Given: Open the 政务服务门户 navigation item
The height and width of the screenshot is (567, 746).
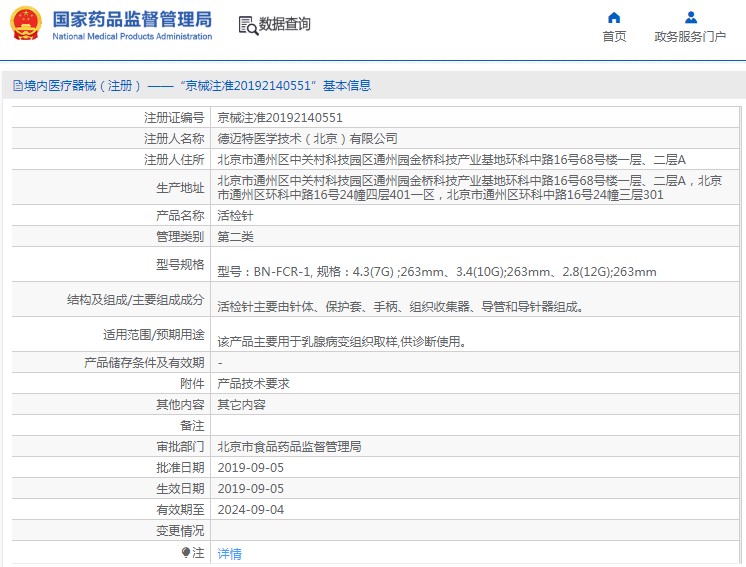Looking at the screenshot, I should click(x=690, y=37).
